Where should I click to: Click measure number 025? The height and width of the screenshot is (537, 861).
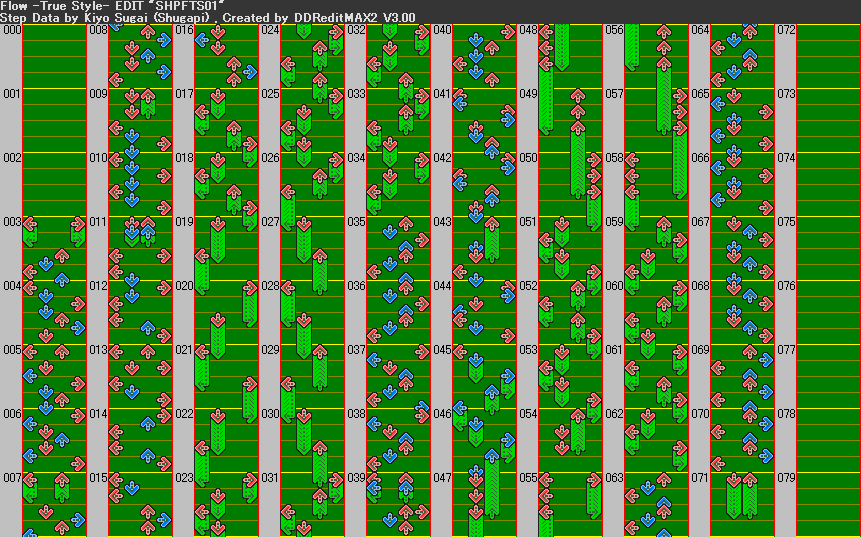(270, 94)
